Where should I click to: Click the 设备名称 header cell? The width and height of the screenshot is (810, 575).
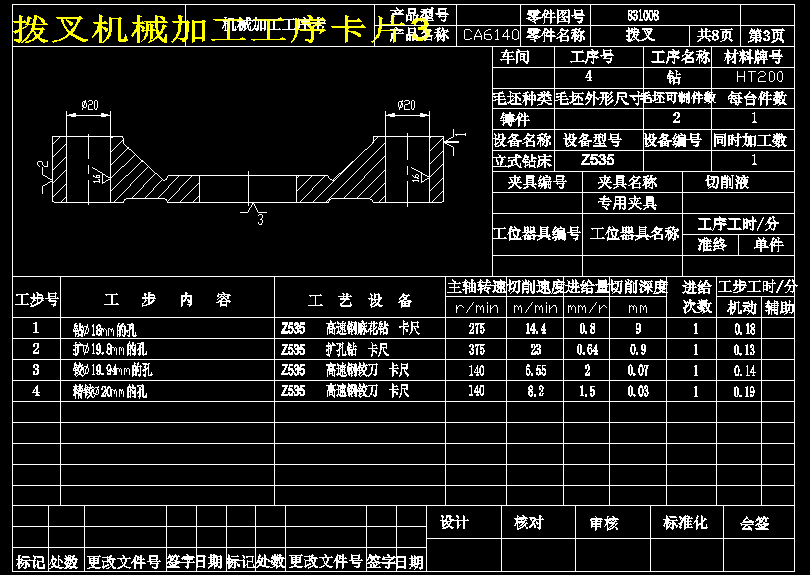(523, 140)
